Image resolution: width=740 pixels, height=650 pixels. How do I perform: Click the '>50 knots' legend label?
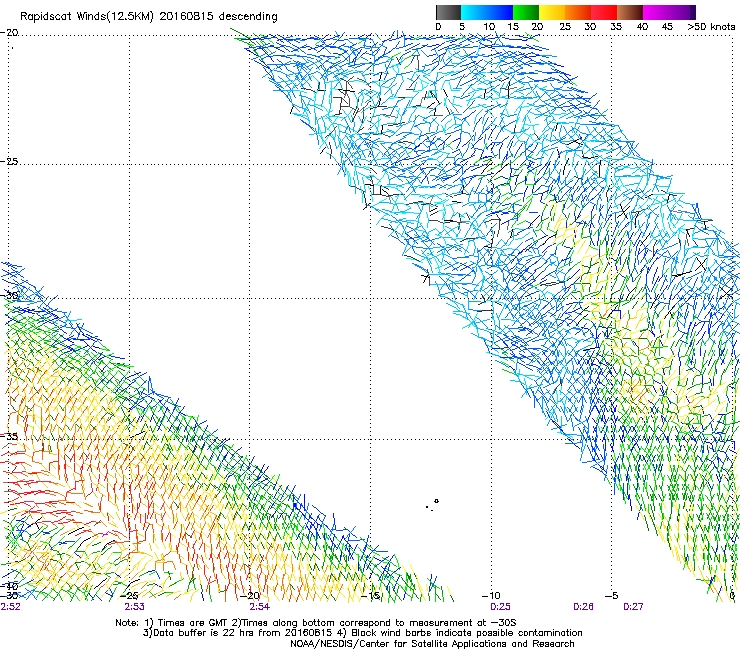point(711,27)
